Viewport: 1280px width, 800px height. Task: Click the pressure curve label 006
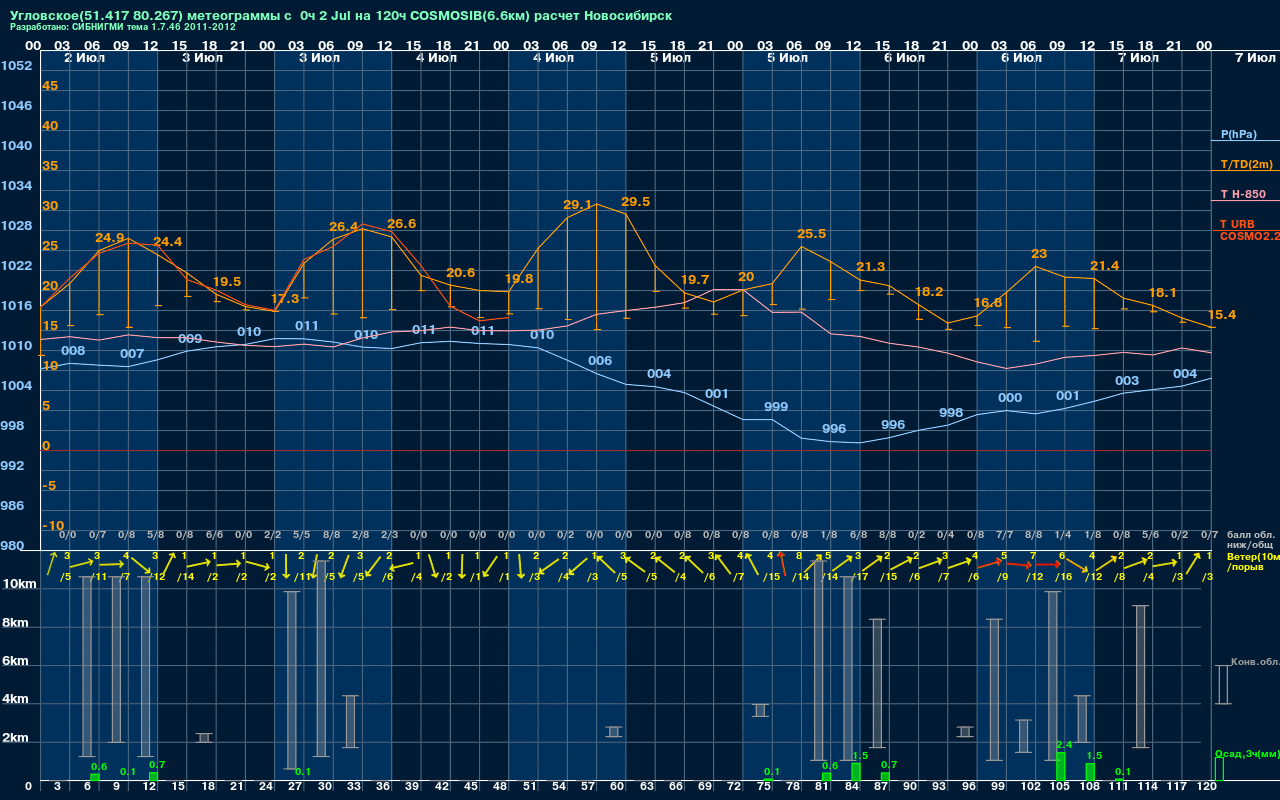pyautogui.click(x=600, y=361)
